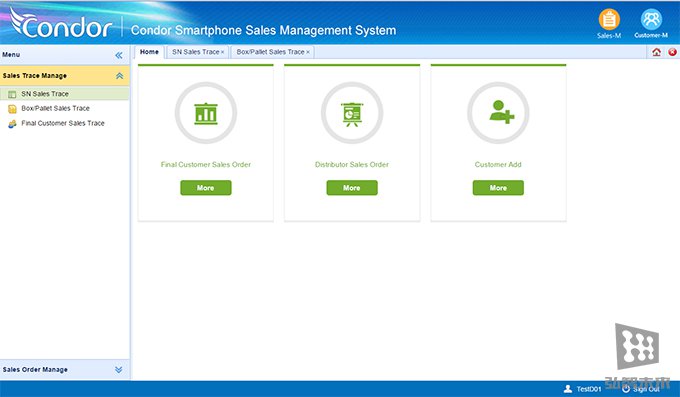Expand the Sales Order Manage section
The height and width of the screenshot is (397, 680).
[118, 370]
